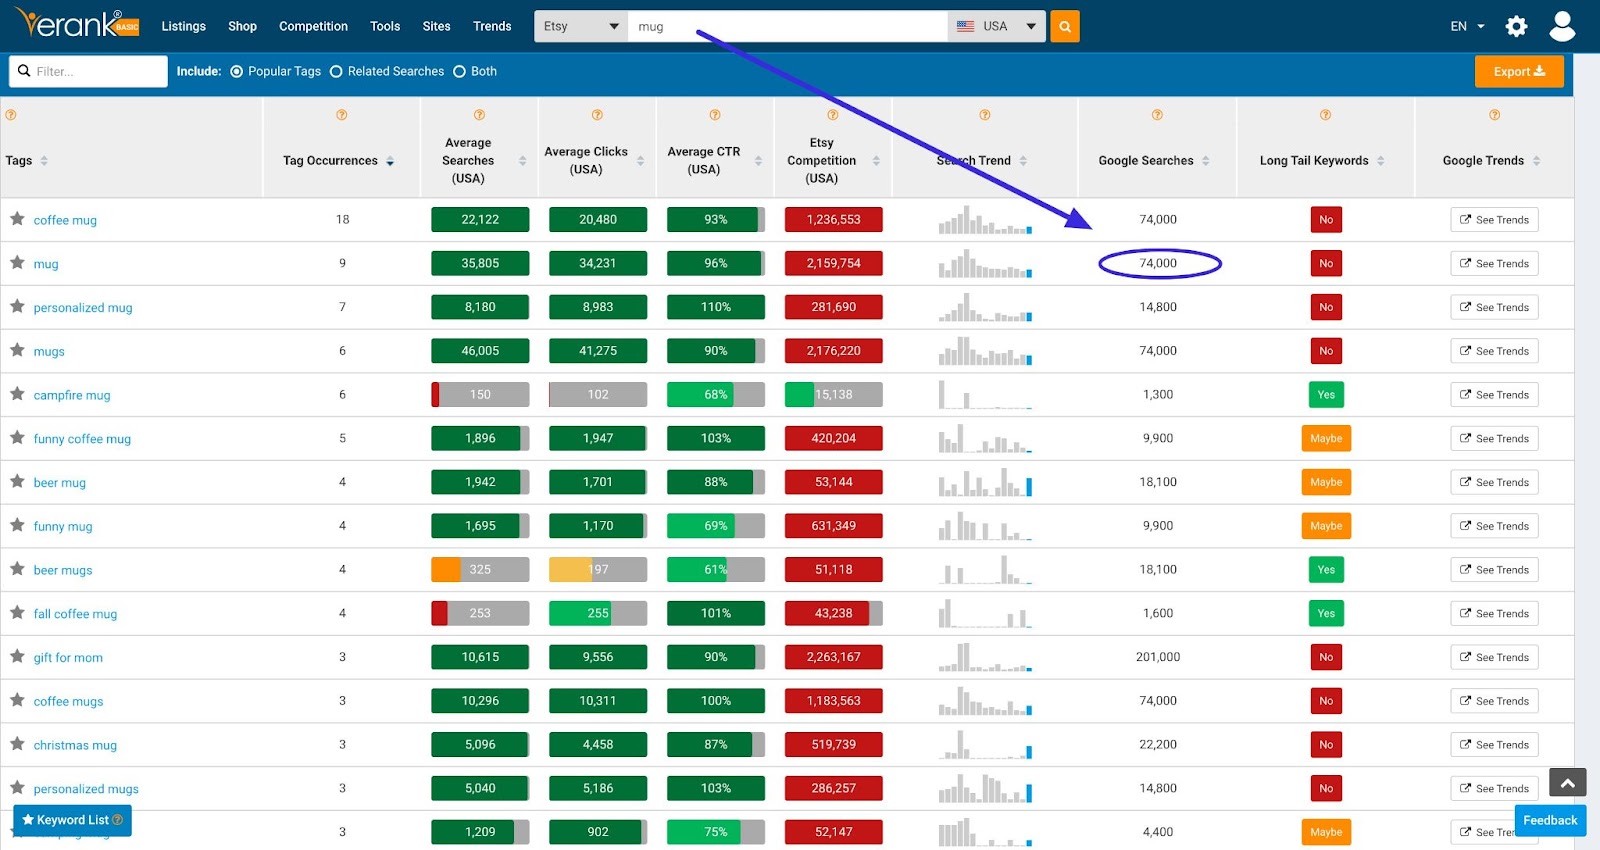Select the Related Searches radio option
Viewport: 1600px width, 850px height.
click(336, 71)
